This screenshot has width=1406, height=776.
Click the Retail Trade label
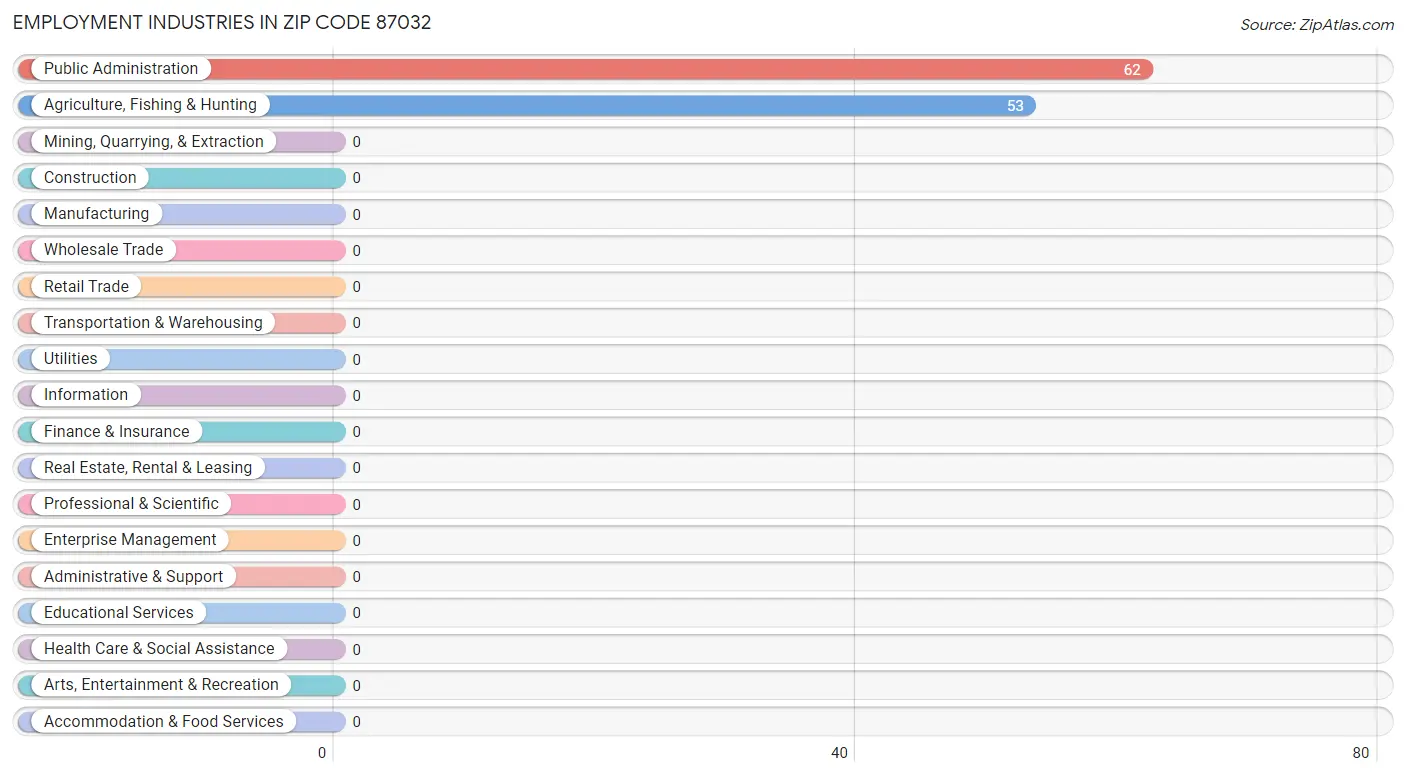86,287
